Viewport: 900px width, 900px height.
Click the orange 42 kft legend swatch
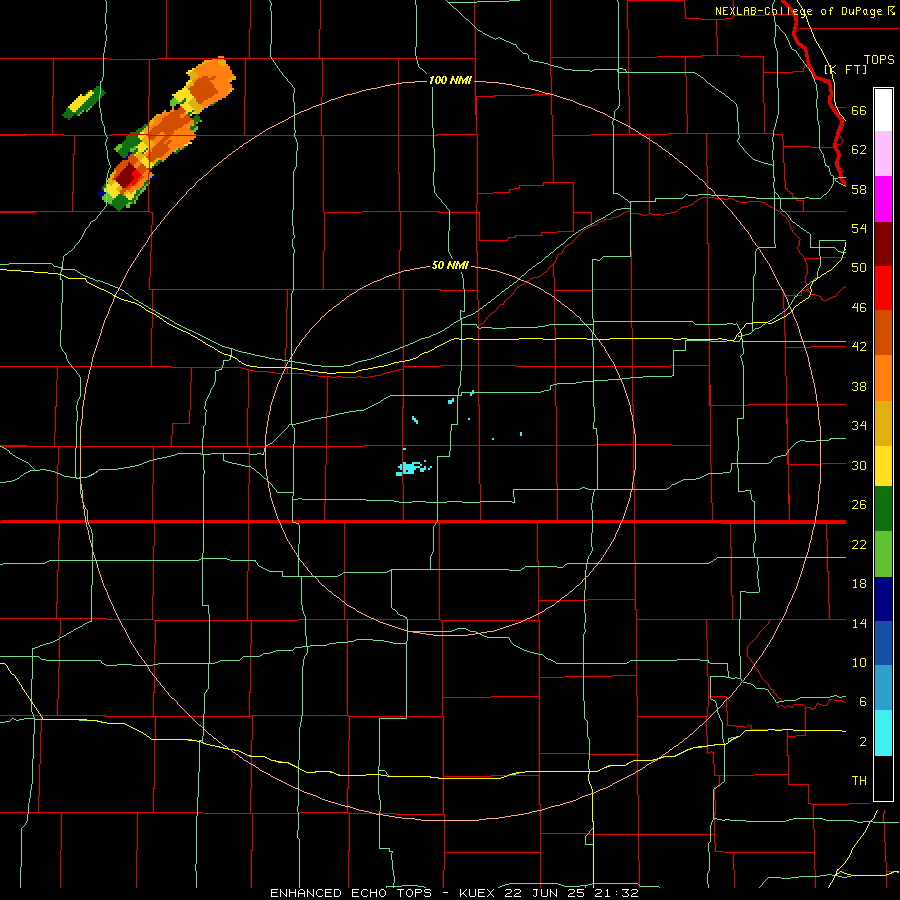pos(883,378)
